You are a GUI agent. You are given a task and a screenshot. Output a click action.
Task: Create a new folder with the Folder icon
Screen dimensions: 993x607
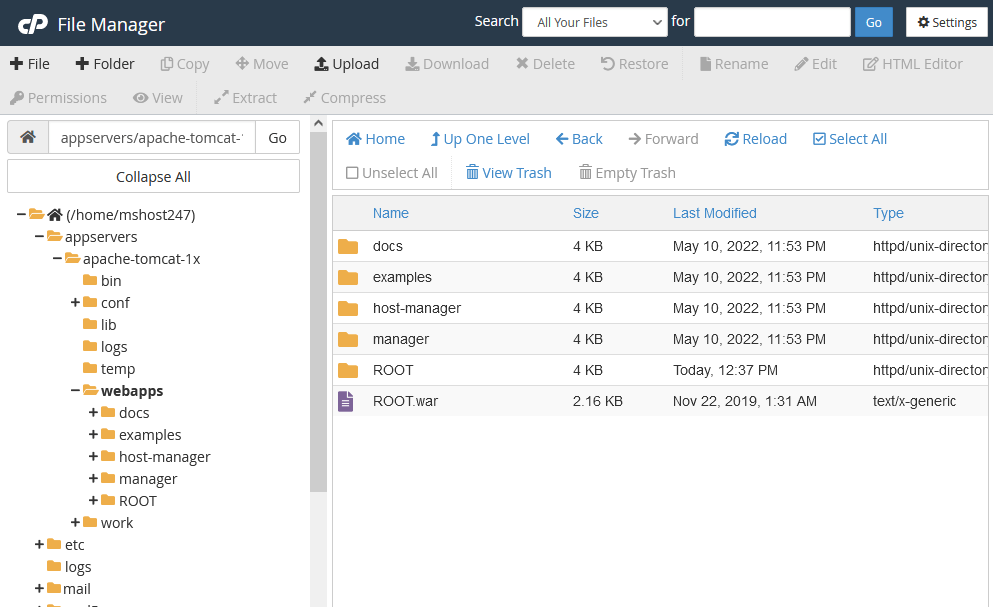[x=104, y=63]
